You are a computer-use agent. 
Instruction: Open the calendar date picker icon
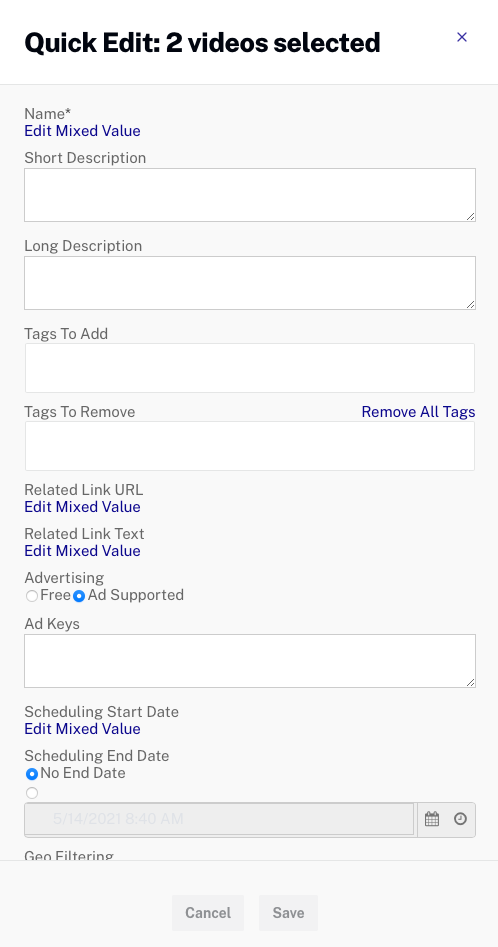[432, 820]
